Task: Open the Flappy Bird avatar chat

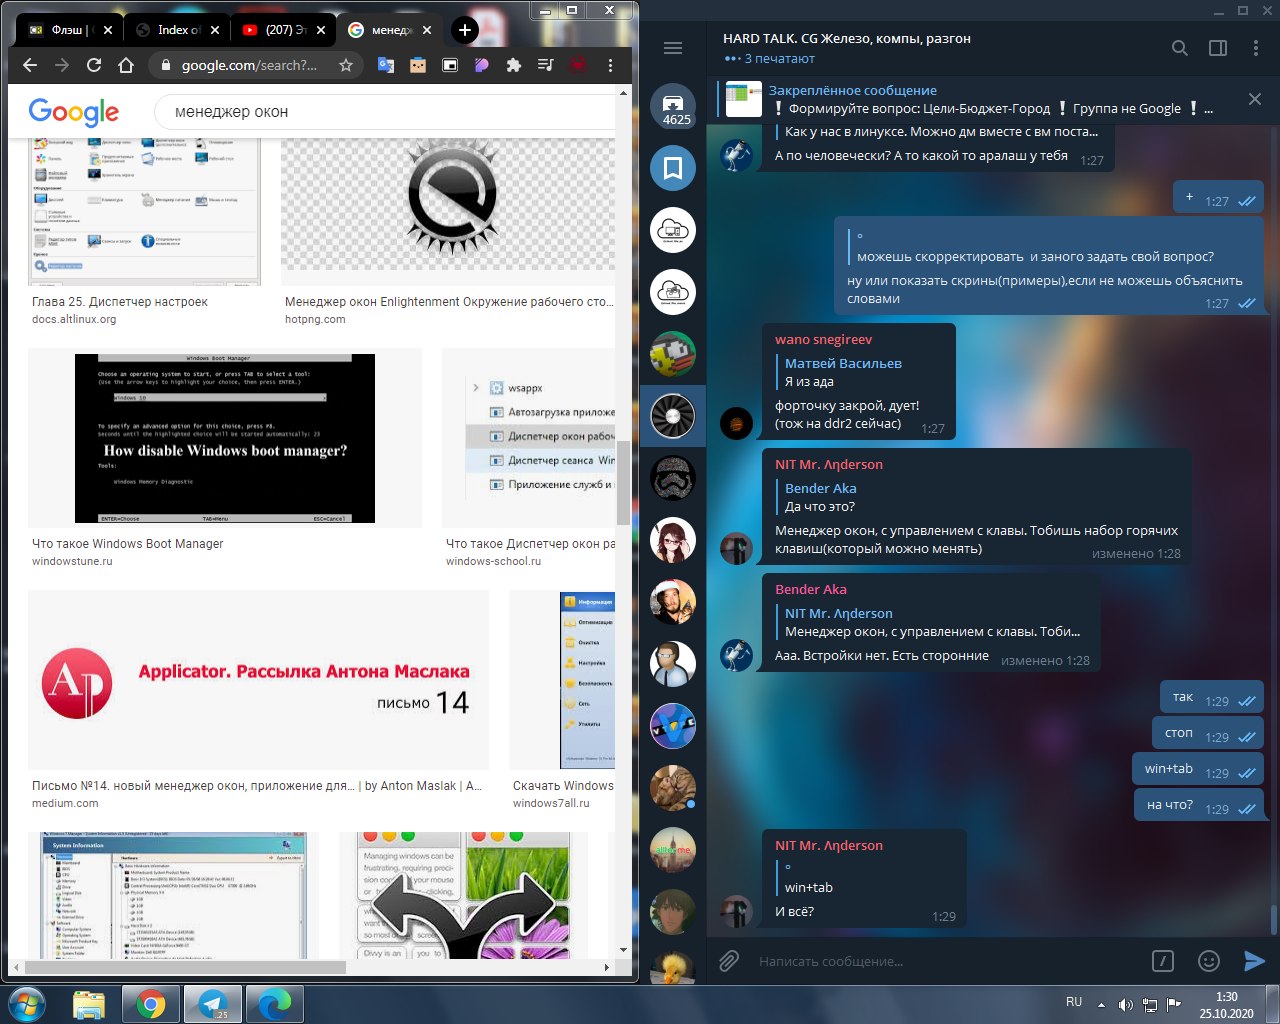Action: 673,354
